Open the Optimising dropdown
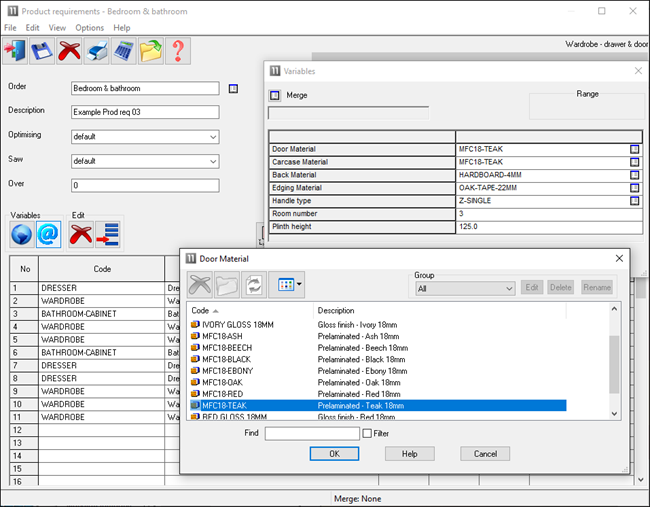Viewport: 650px width, 507px height. (144, 137)
